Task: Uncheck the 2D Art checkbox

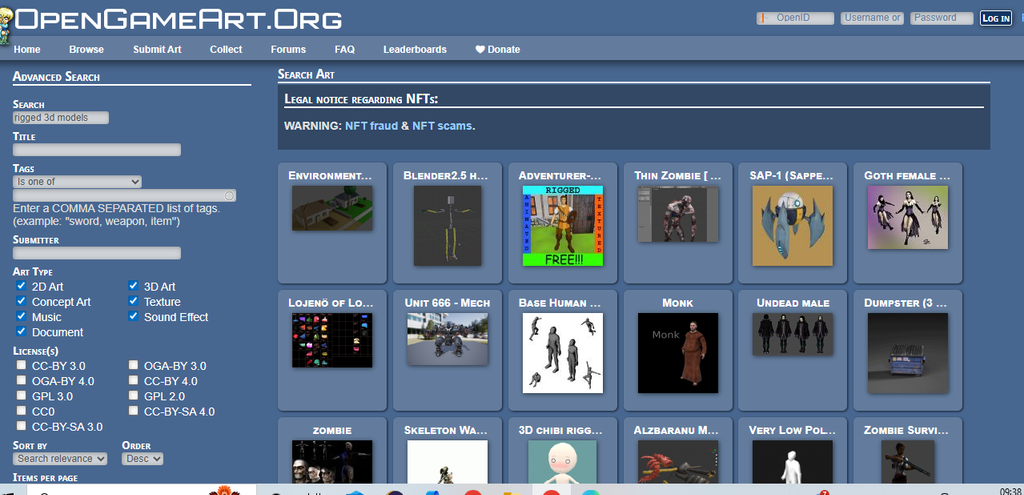Action: tap(21, 286)
